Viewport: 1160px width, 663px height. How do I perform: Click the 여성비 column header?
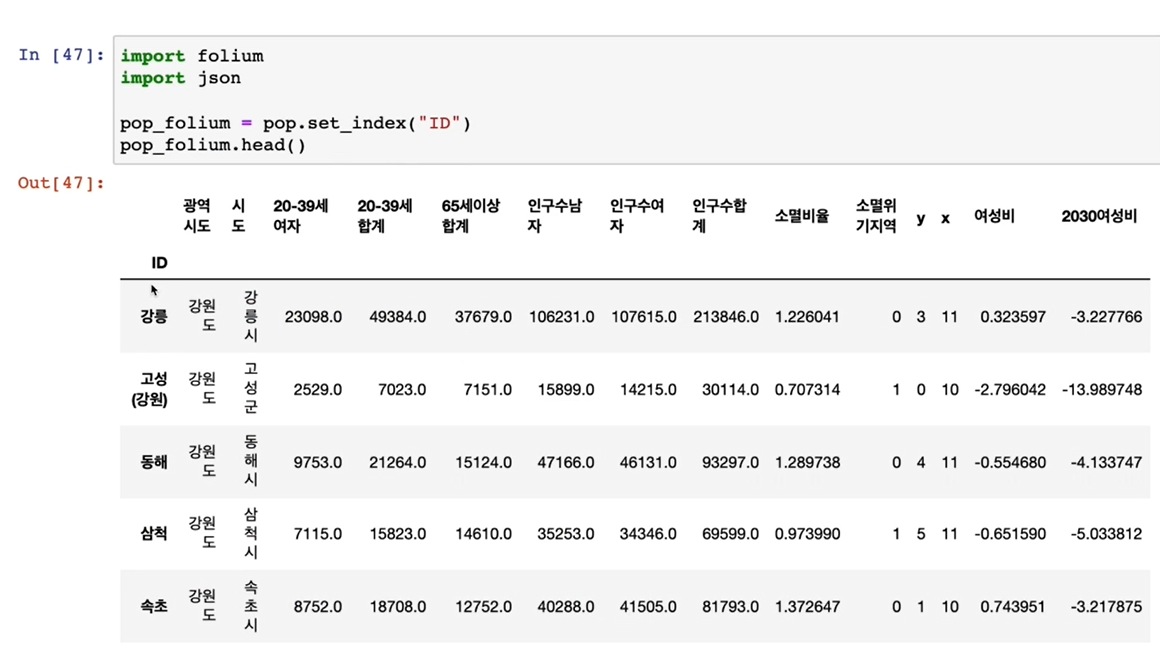tap(994, 216)
